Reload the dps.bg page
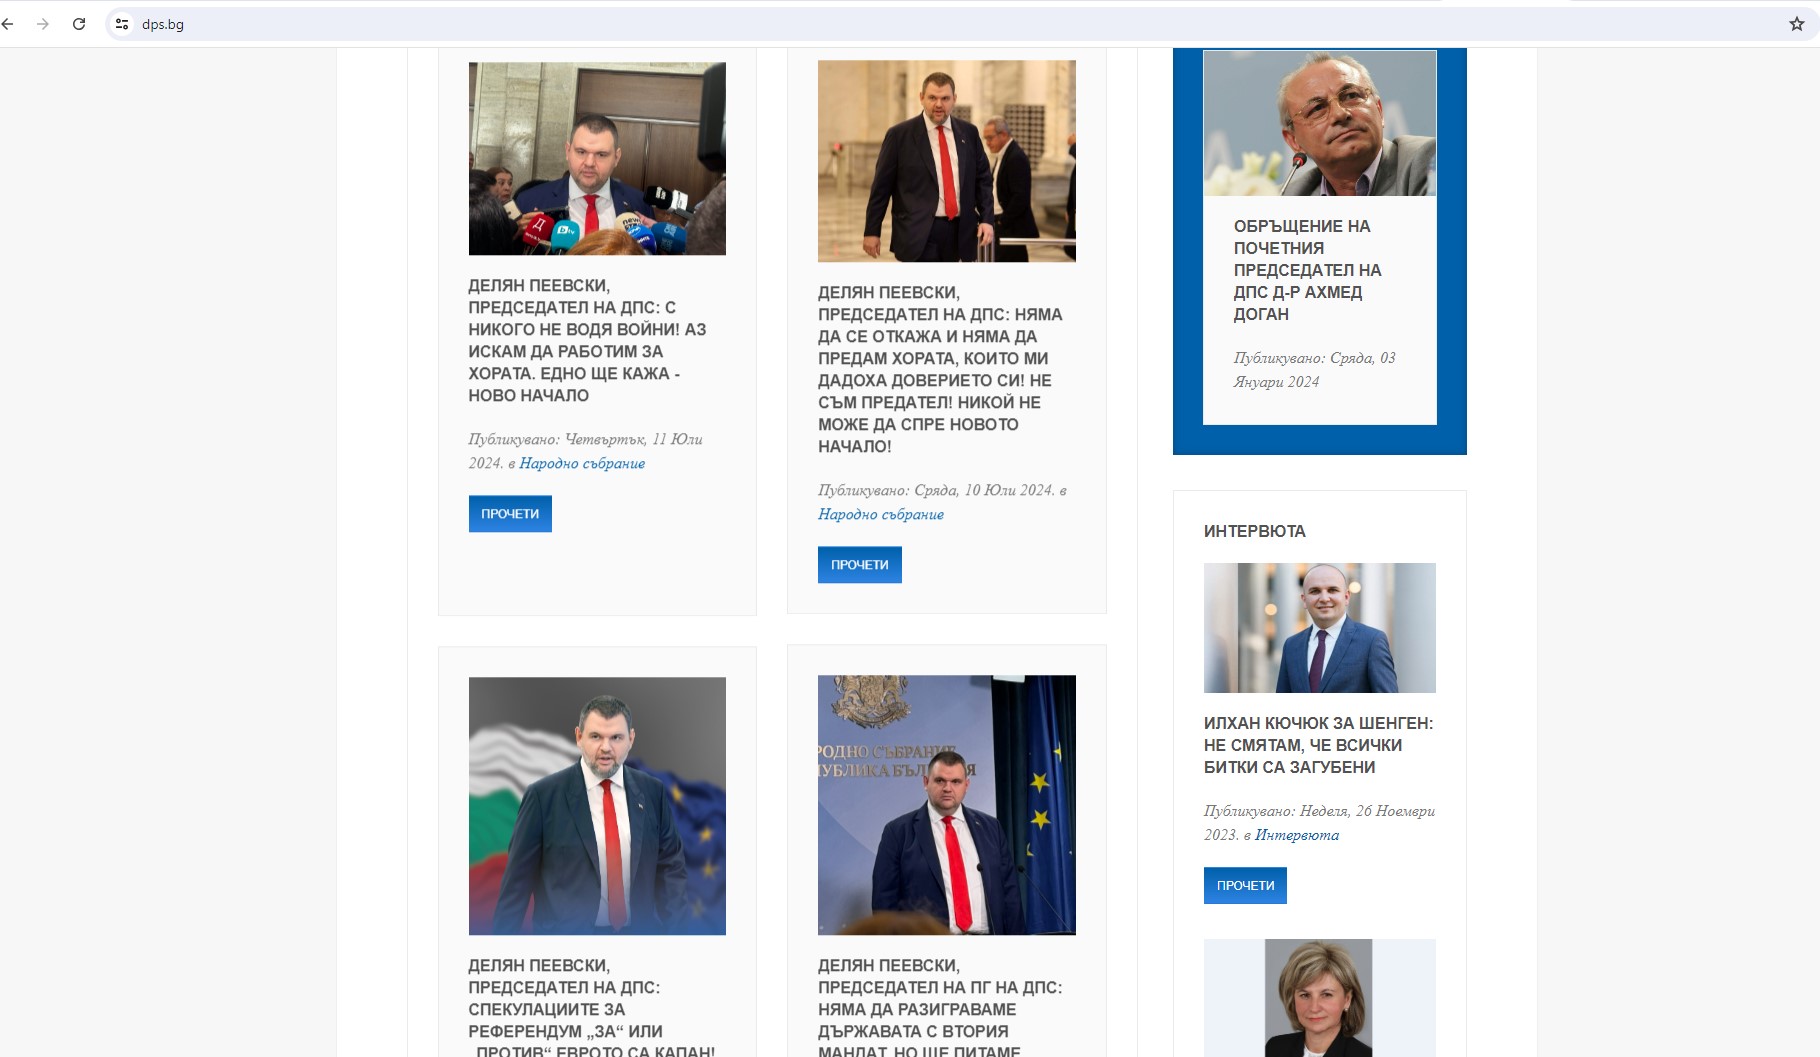This screenshot has height=1057, width=1820. point(79,24)
